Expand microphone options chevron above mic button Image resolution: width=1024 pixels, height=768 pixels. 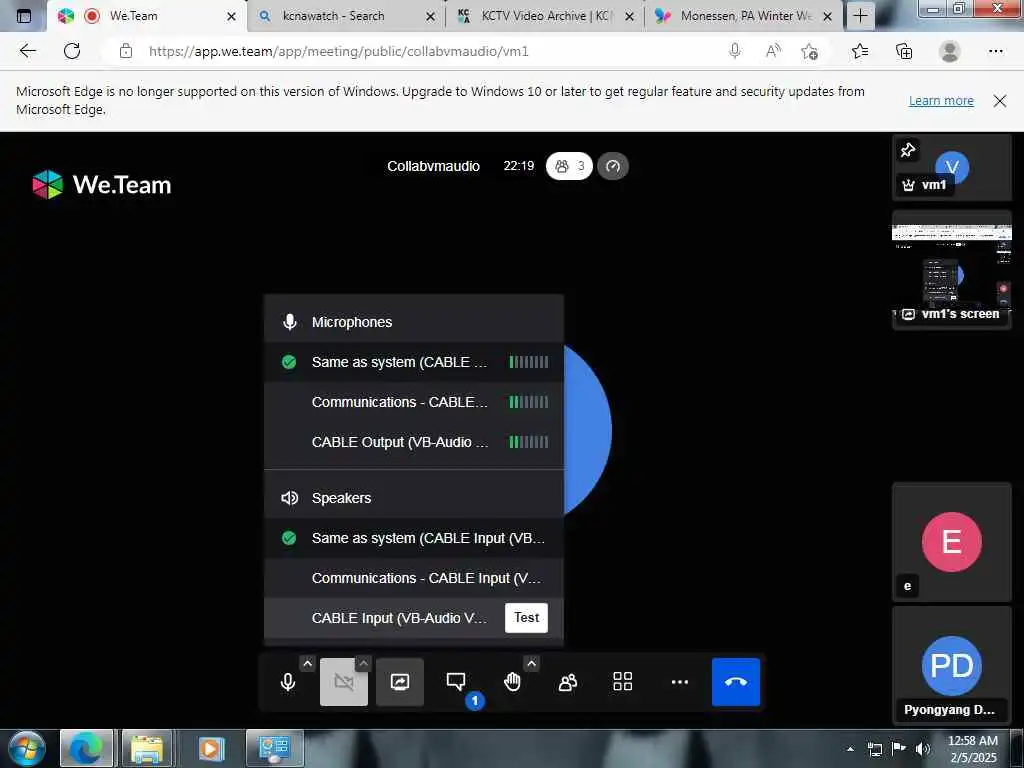tap(308, 664)
